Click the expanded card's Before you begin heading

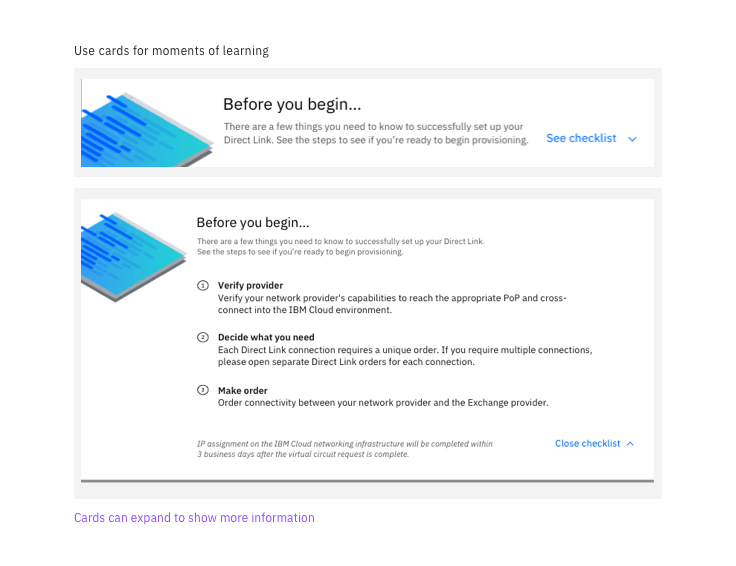tap(253, 223)
